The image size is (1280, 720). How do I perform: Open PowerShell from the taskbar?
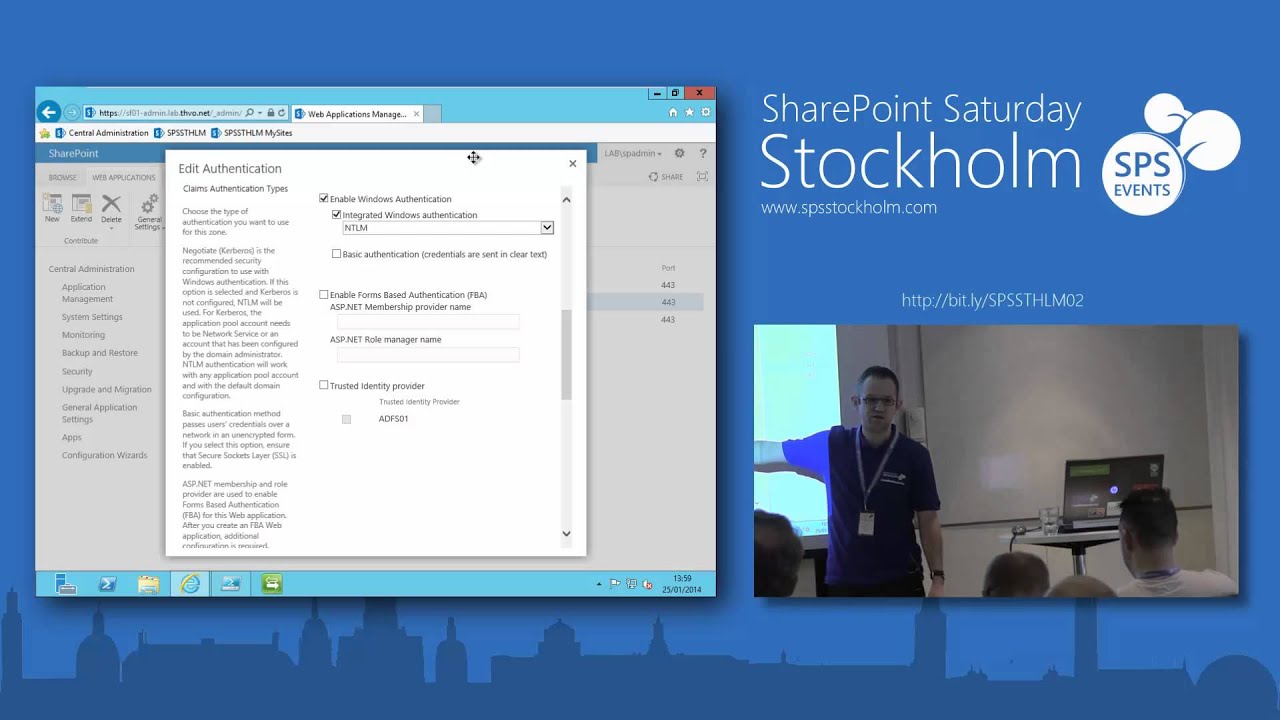[107, 584]
